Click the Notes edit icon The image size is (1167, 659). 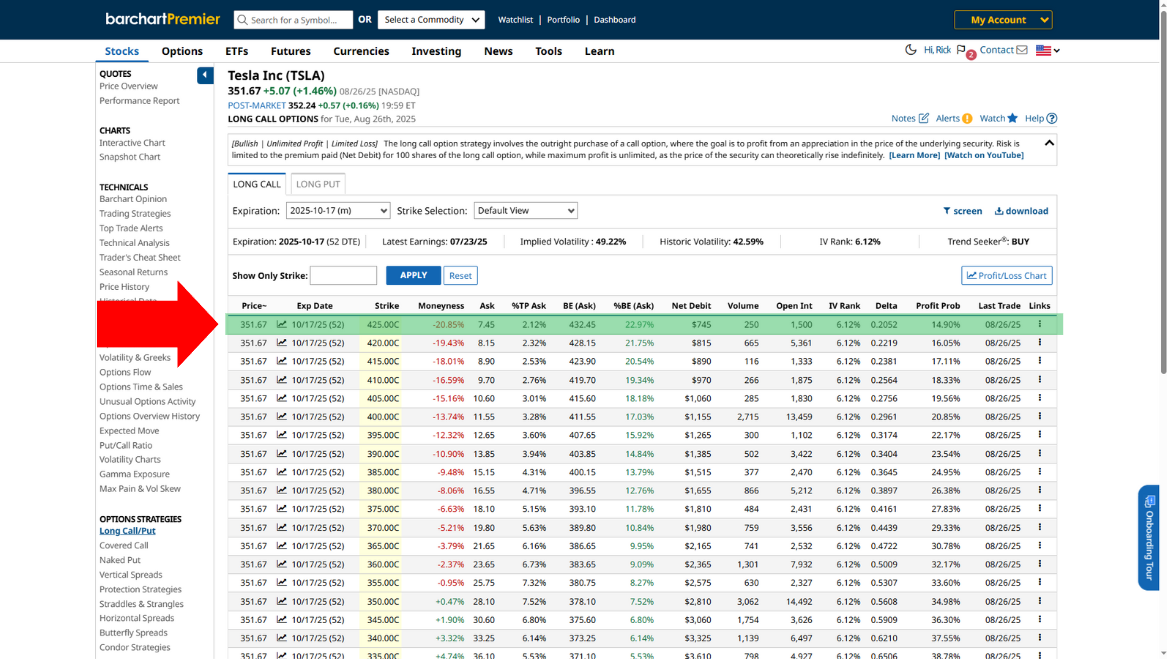[x=924, y=118]
